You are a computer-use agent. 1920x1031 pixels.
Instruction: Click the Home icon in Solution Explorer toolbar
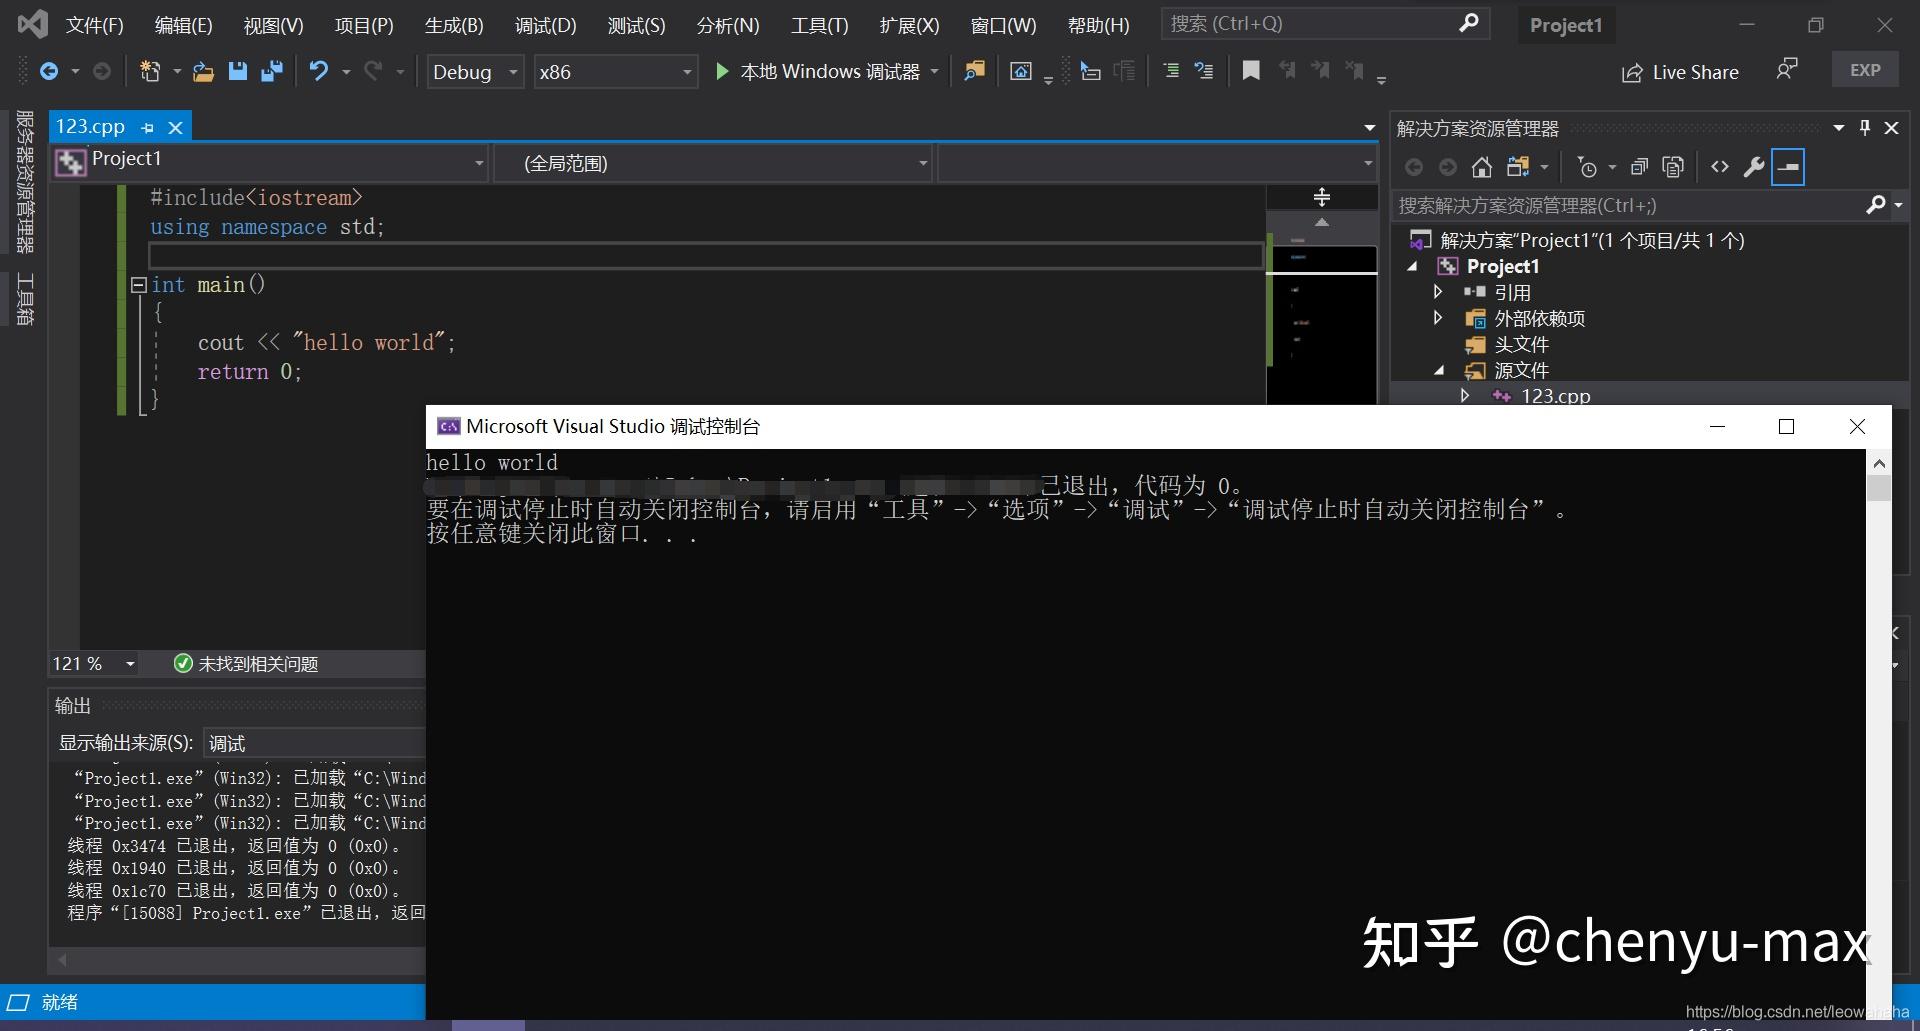click(x=1483, y=167)
